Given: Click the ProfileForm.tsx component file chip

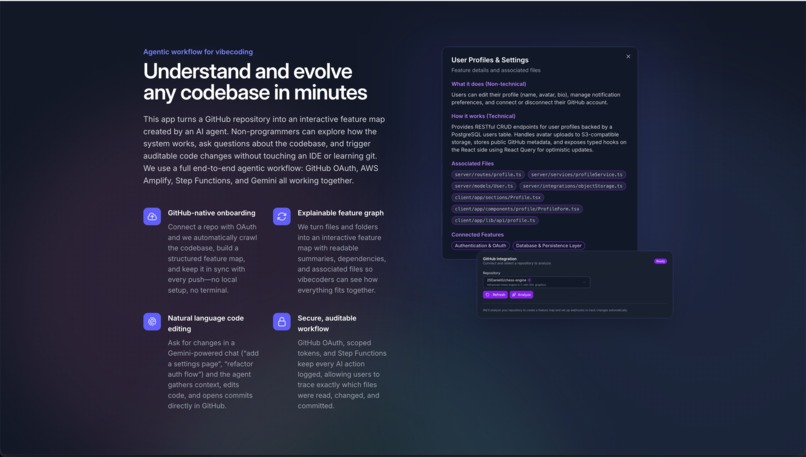Looking at the screenshot, I should 517,209.
